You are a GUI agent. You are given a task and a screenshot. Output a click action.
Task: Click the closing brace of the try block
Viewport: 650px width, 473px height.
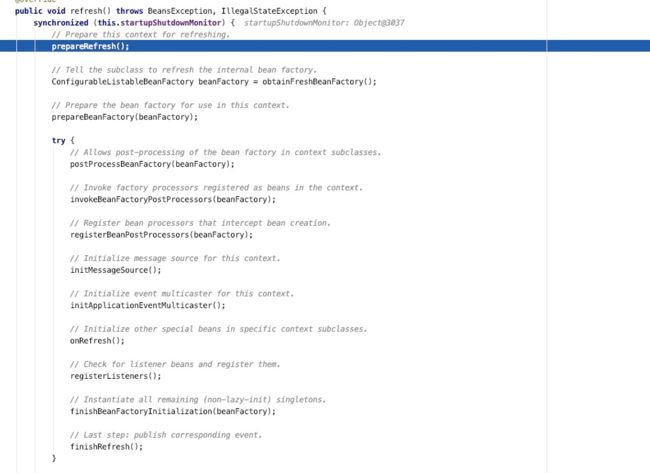click(54, 458)
